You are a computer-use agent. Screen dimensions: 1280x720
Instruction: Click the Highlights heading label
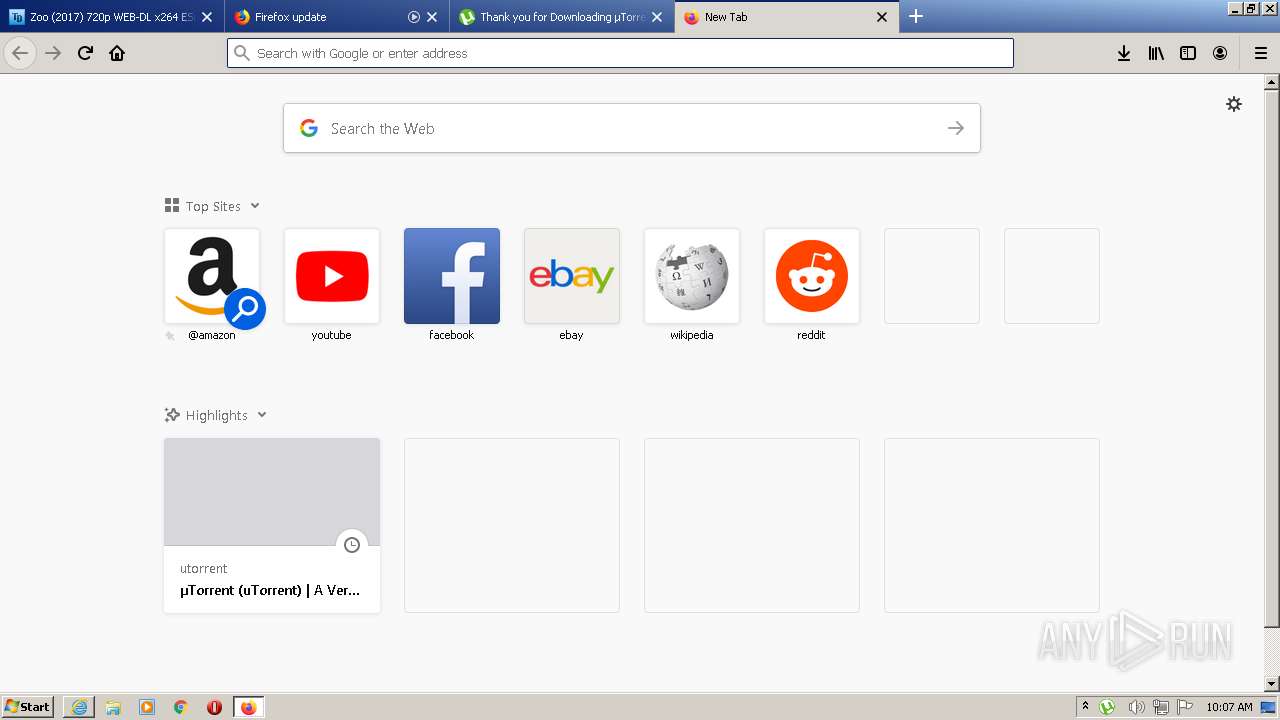(216, 415)
